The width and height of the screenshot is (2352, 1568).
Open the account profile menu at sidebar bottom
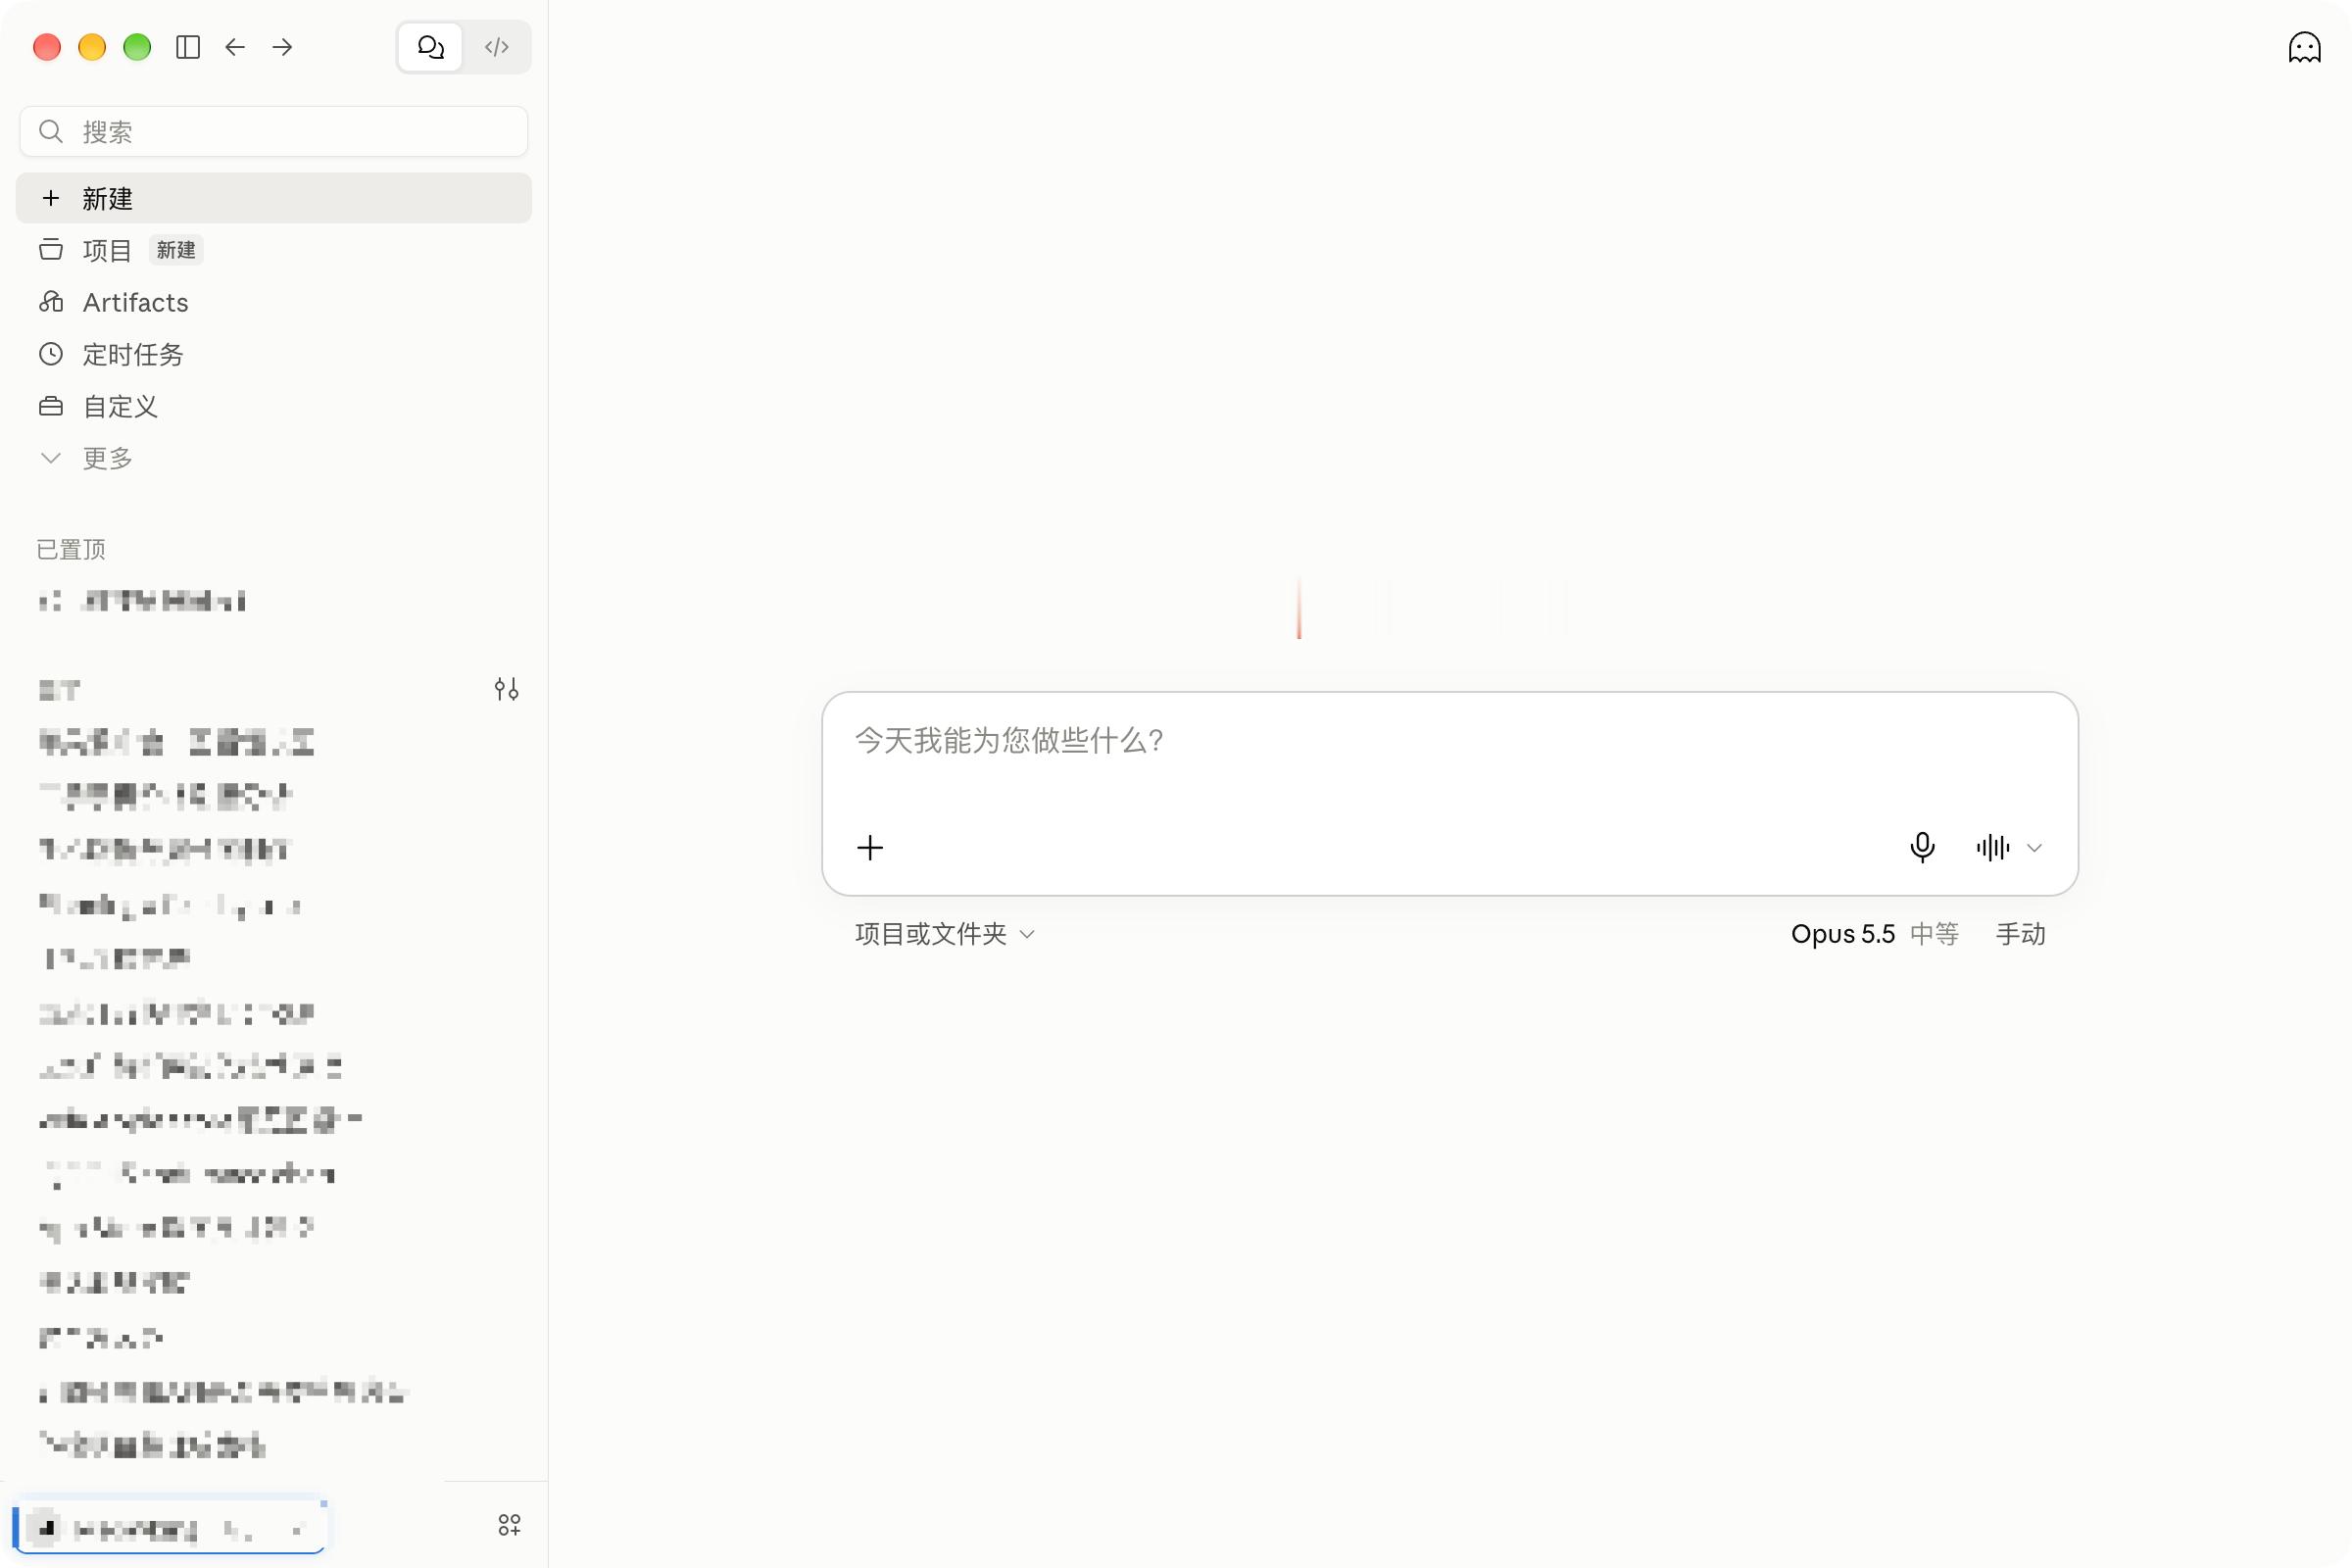pyautogui.click(x=170, y=1527)
